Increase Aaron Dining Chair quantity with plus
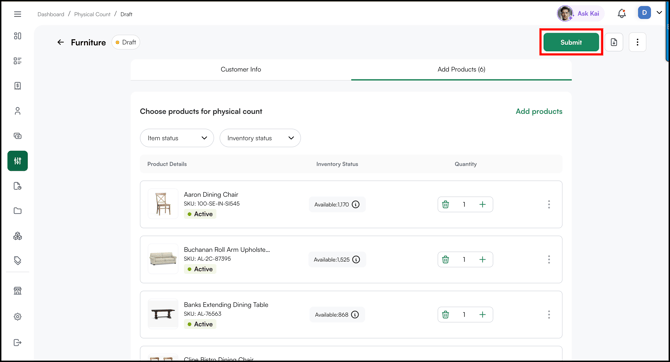The image size is (670, 362). [x=482, y=204]
